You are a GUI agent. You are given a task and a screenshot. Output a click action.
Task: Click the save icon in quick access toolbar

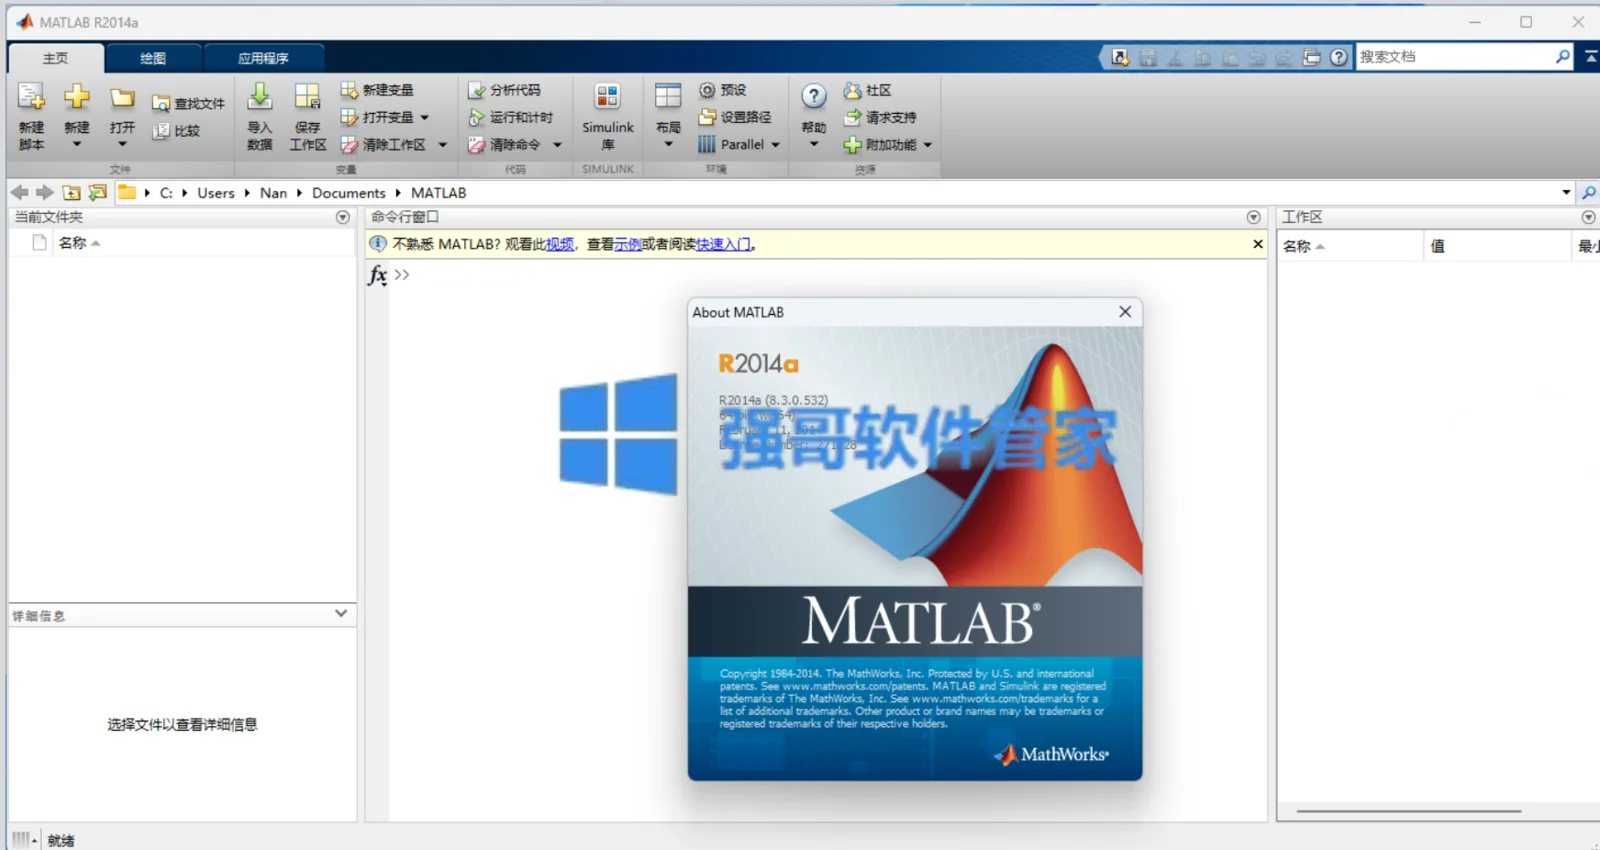pyautogui.click(x=1148, y=58)
